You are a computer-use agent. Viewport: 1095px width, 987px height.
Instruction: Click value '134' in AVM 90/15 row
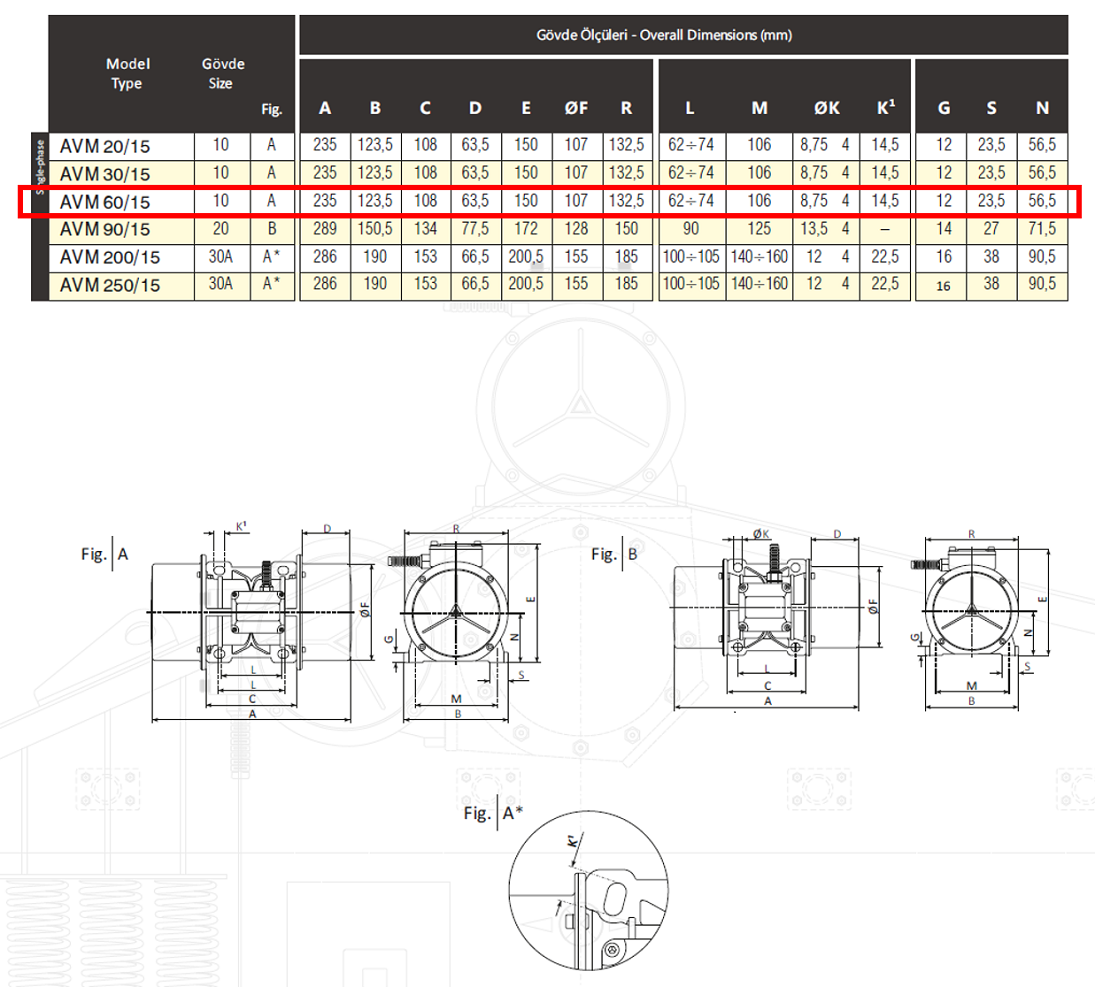(425, 229)
